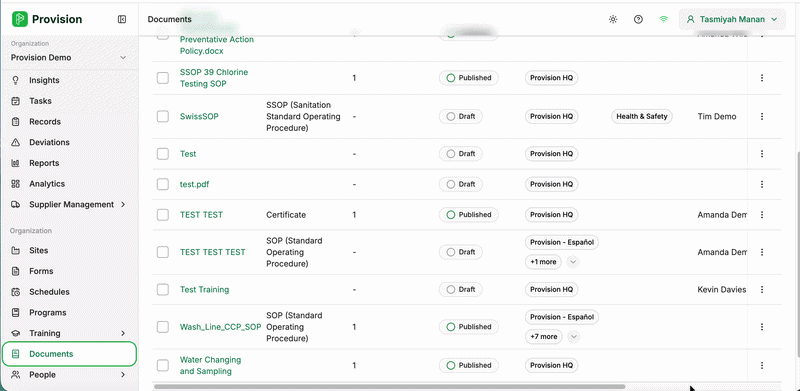Click Tasks calendar icon in sidebar

(16, 101)
